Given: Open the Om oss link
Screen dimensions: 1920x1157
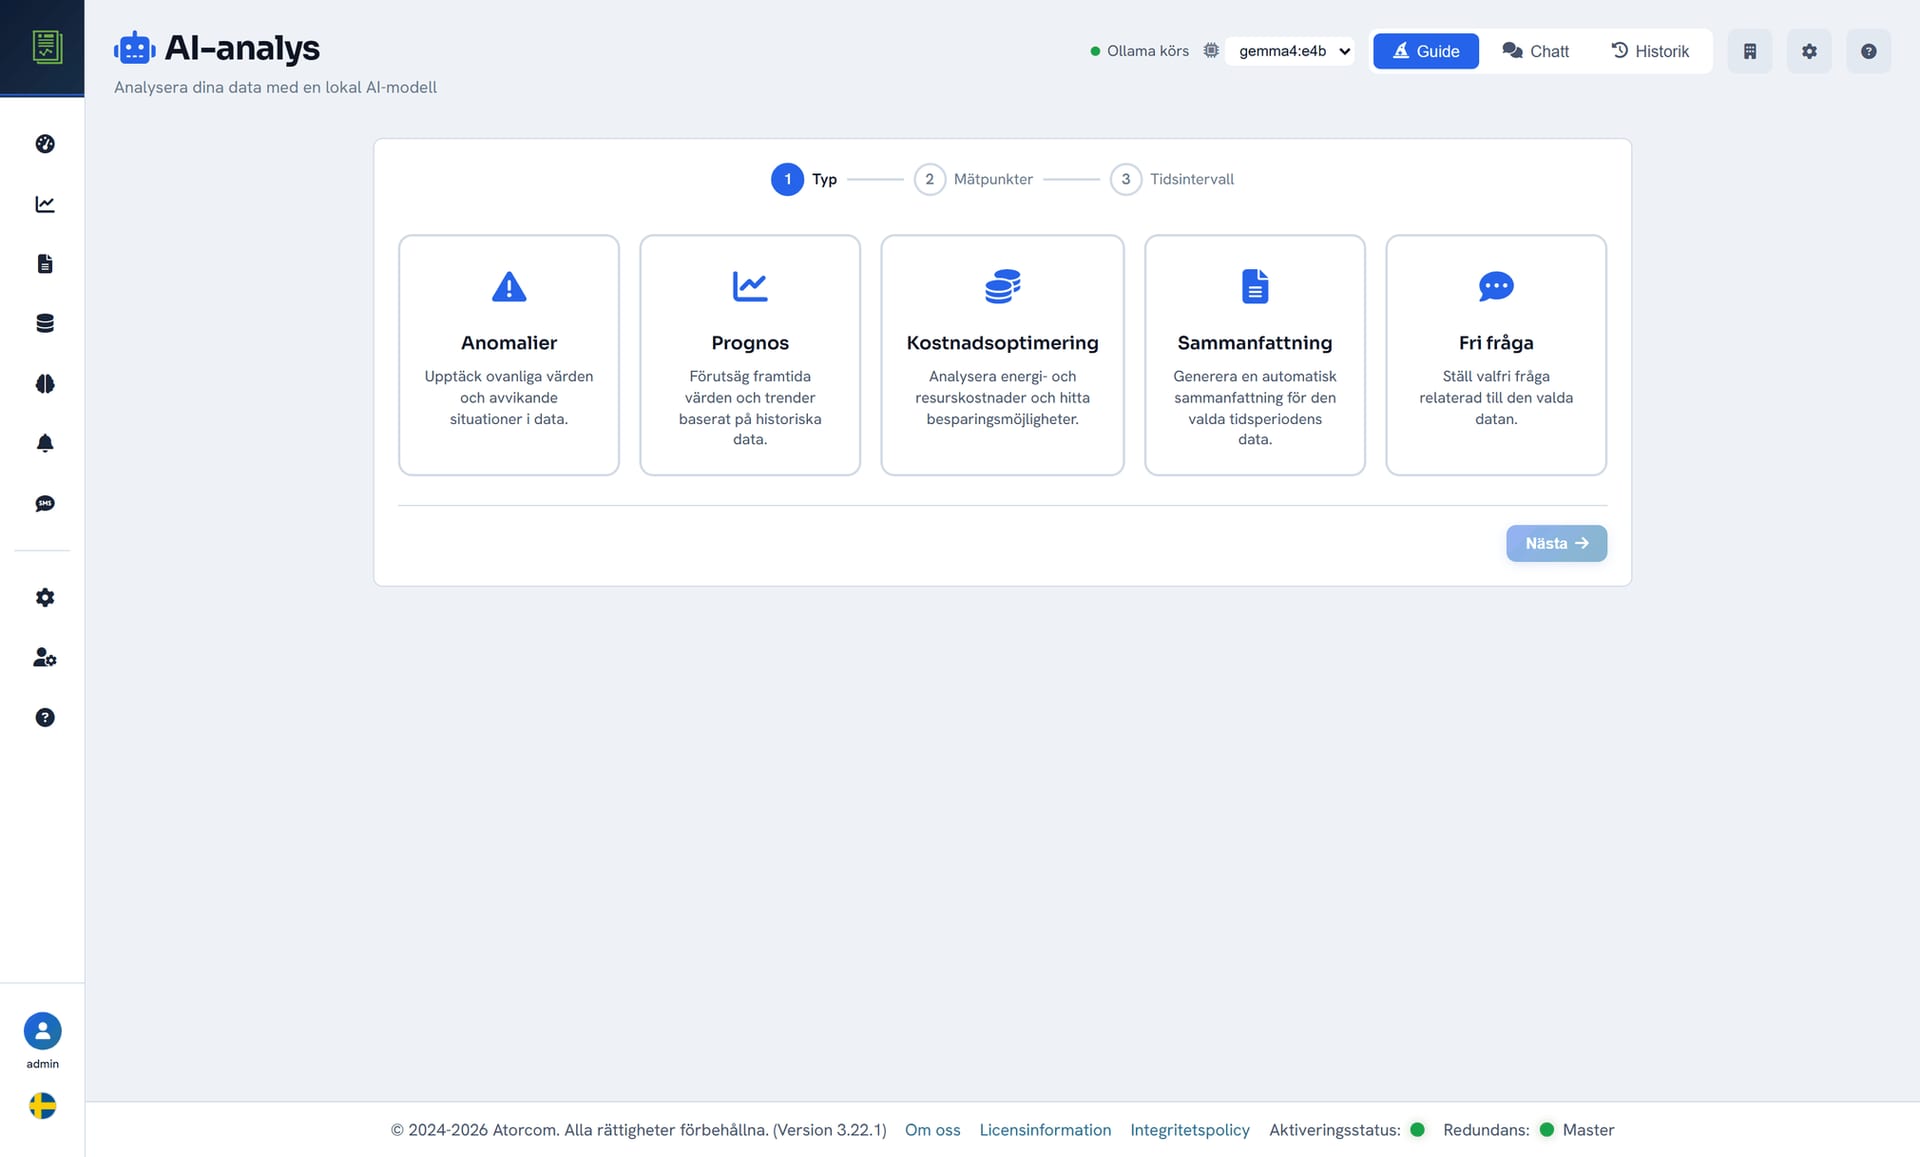Looking at the screenshot, I should click(932, 1130).
